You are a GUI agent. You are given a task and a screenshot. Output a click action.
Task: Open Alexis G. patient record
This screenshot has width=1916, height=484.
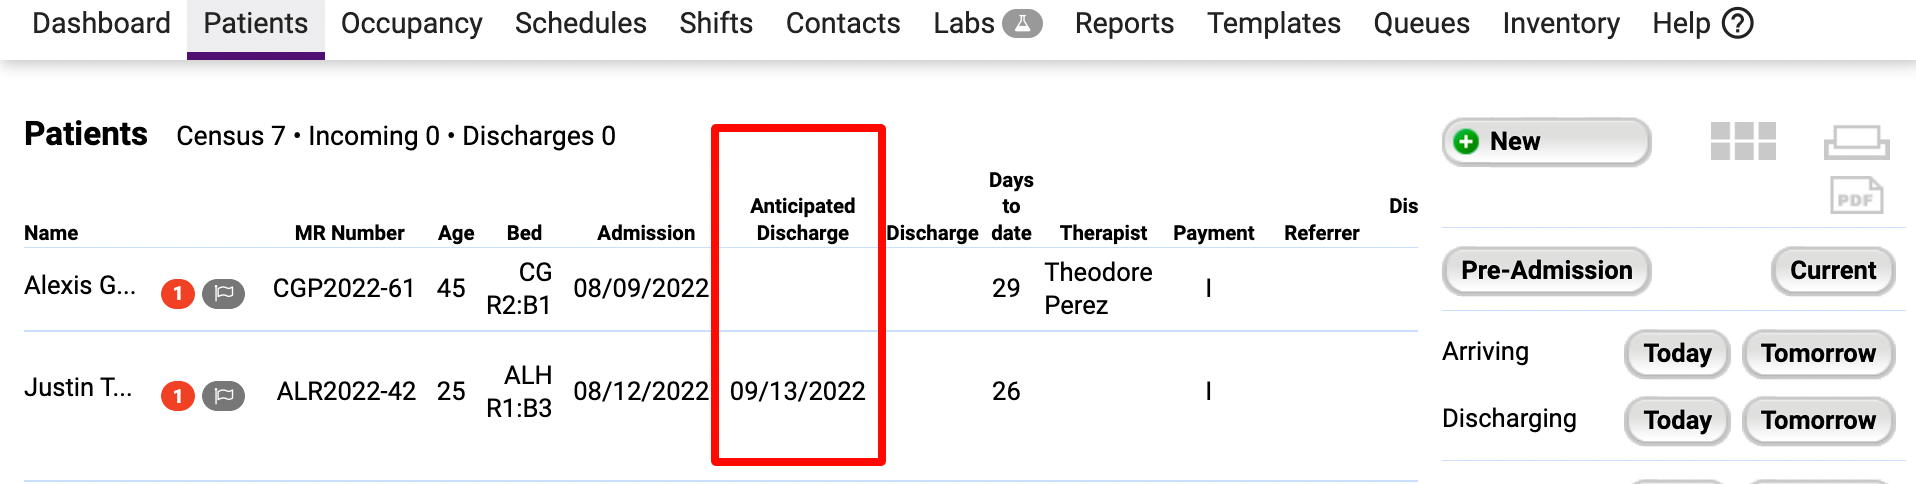80,285
